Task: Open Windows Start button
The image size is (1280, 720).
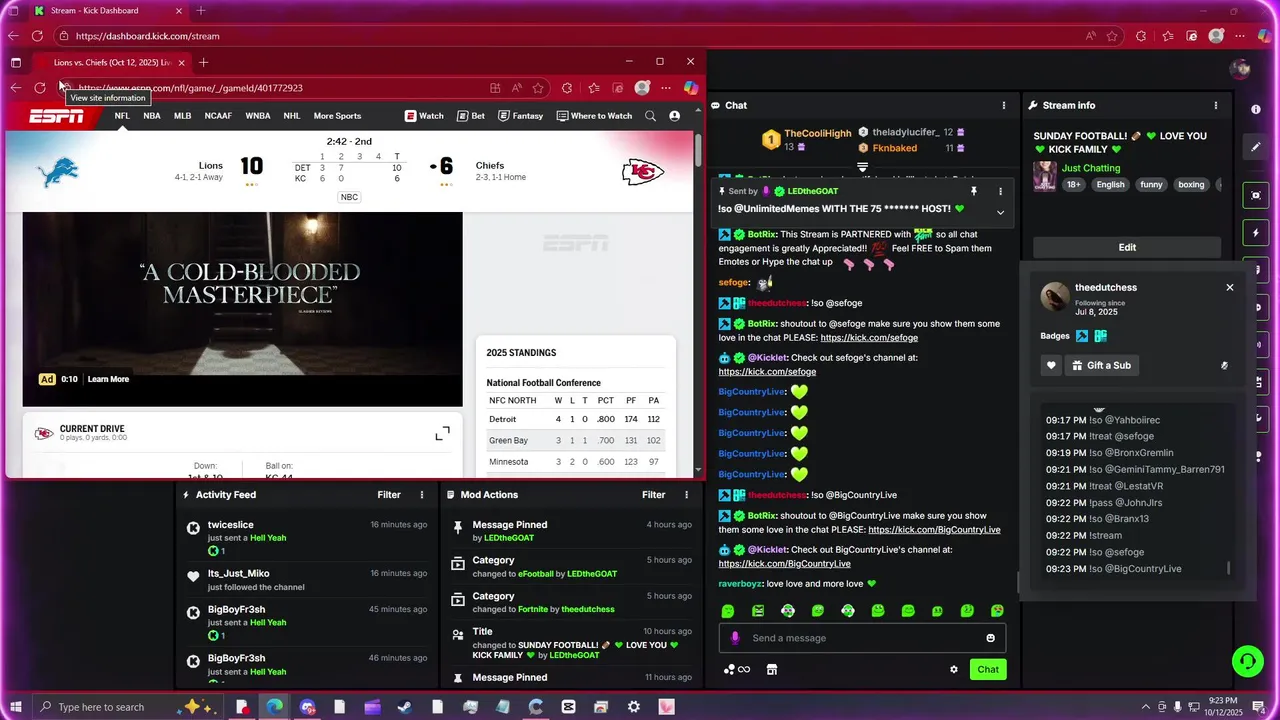Action: 16,707
